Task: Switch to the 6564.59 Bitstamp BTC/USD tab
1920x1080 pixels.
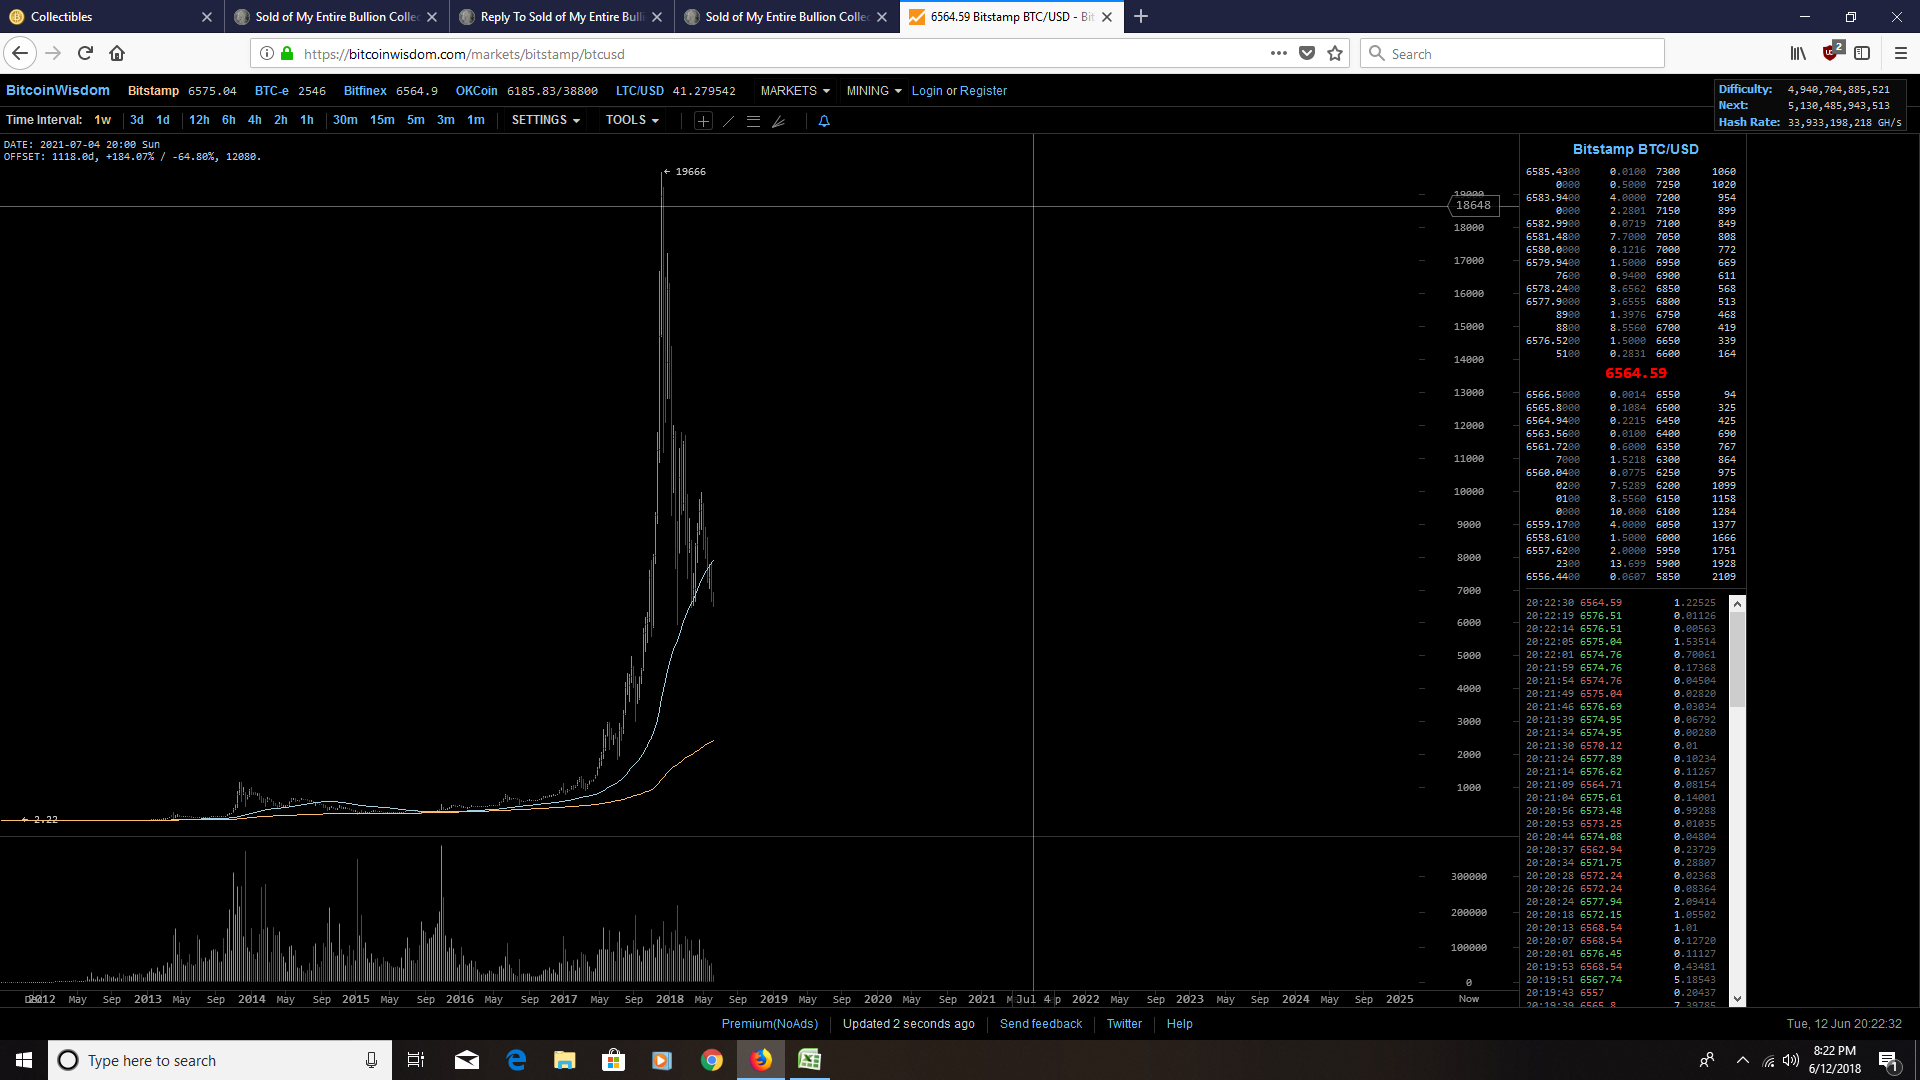Action: (1012, 17)
